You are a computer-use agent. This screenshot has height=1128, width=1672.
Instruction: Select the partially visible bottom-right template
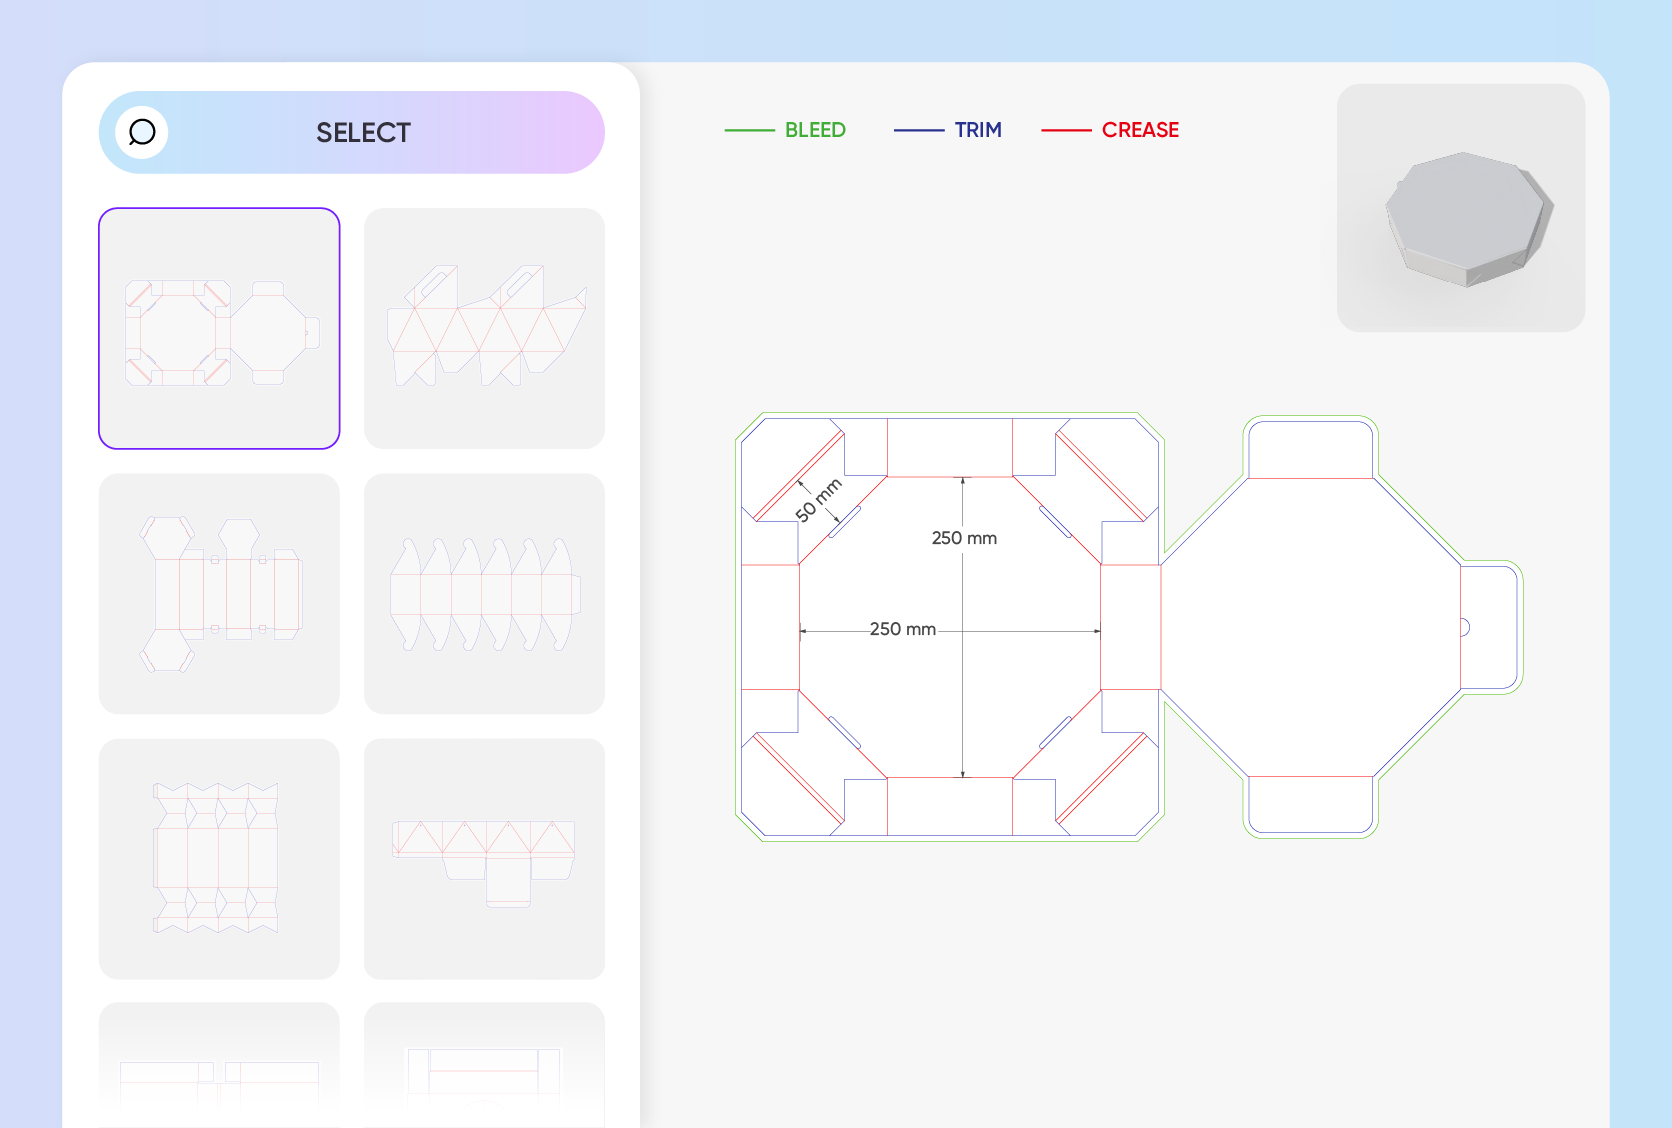pyautogui.click(x=484, y=1065)
